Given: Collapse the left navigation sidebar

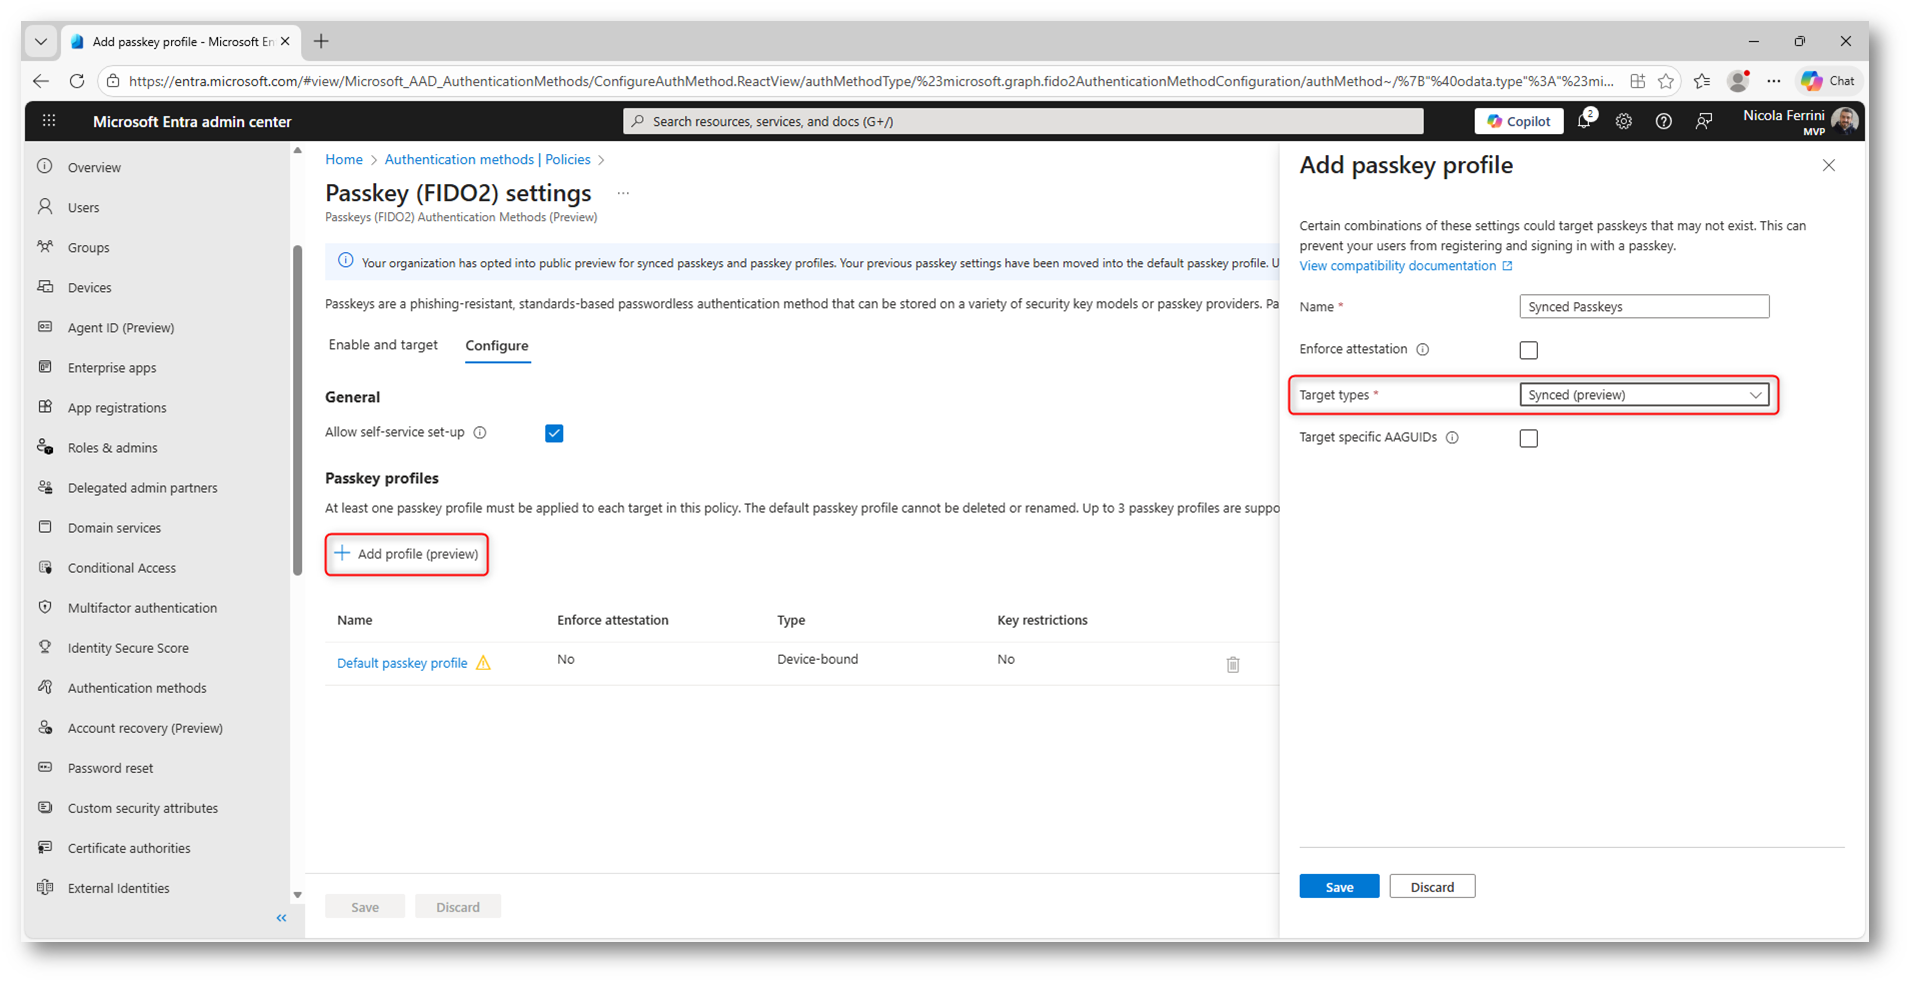Looking at the screenshot, I should tap(281, 917).
